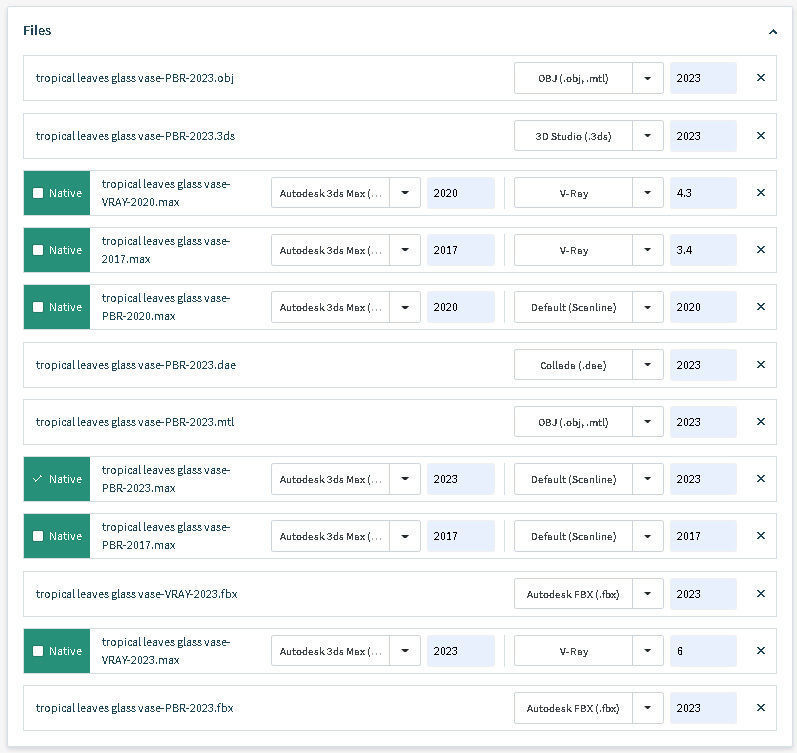Remove the PBR-2023.fbx file row
This screenshot has height=753, width=797.
click(760, 708)
